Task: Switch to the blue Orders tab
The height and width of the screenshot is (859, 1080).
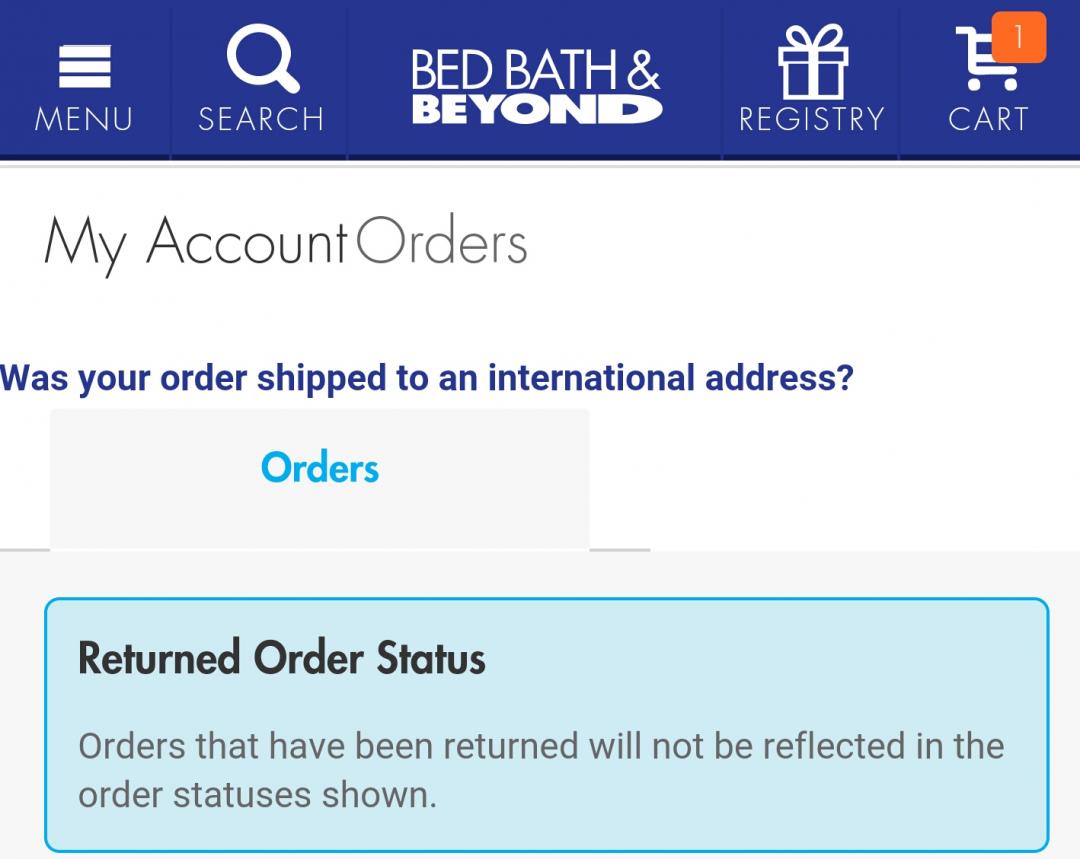Action: click(x=320, y=468)
